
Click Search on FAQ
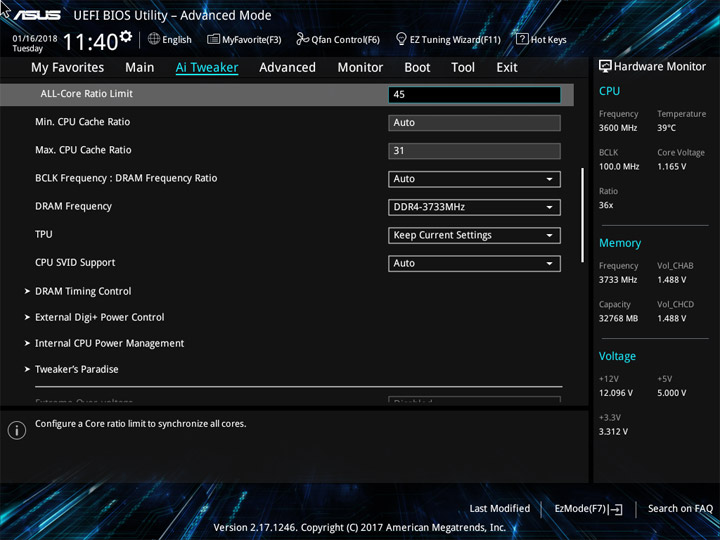click(680, 509)
